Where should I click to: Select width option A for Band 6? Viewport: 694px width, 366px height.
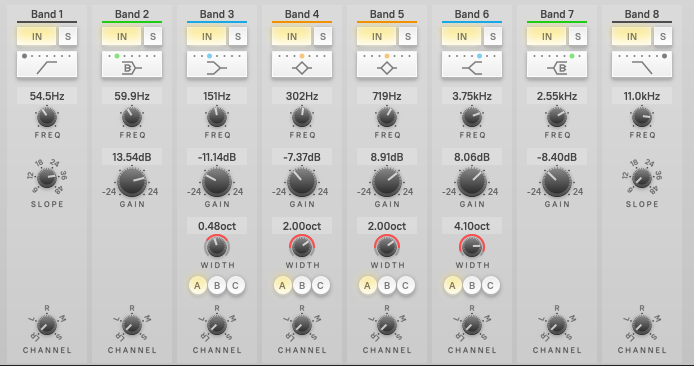(452, 285)
